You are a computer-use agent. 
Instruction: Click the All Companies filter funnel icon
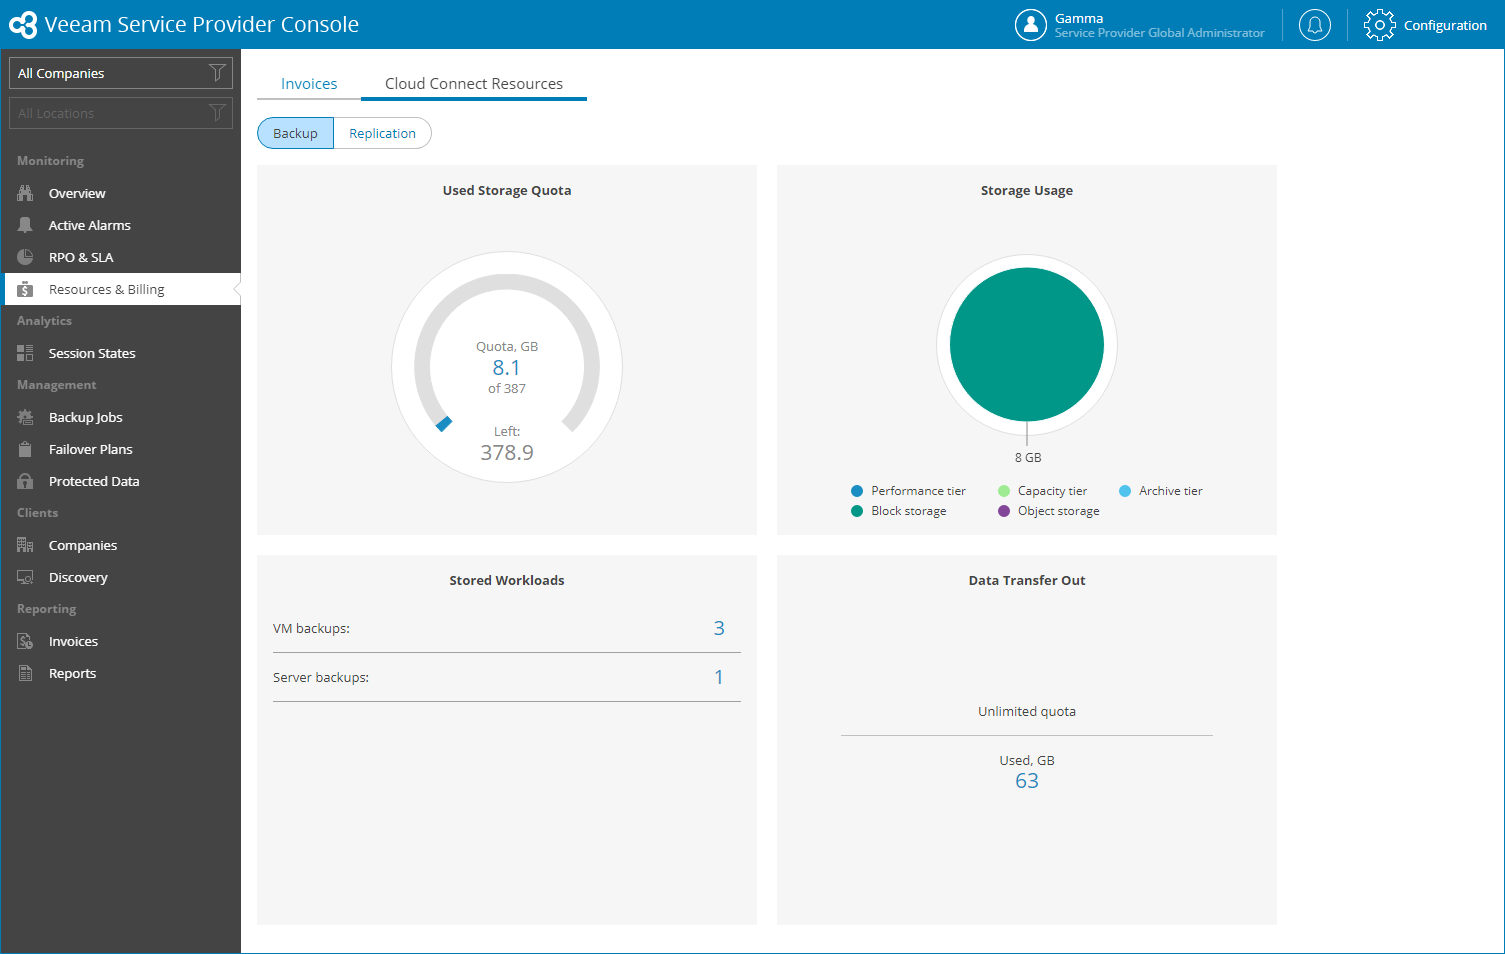tap(217, 73)
